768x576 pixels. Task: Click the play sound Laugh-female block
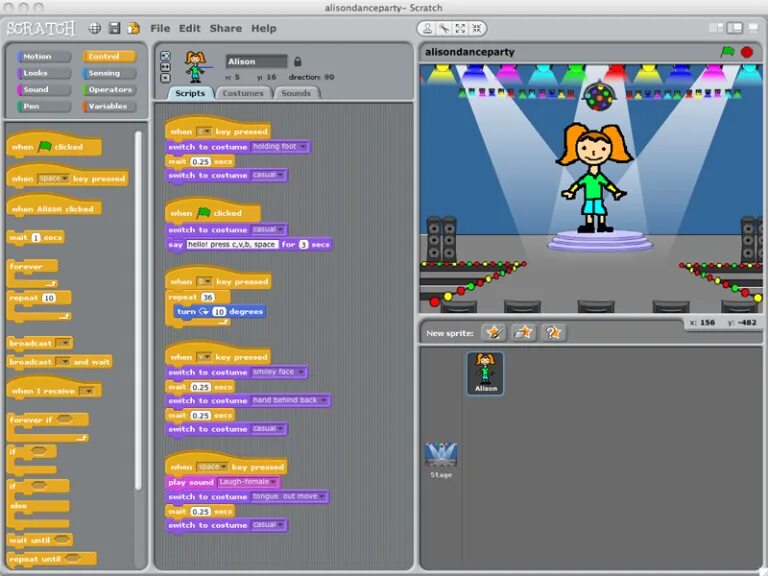pos(223,482)
